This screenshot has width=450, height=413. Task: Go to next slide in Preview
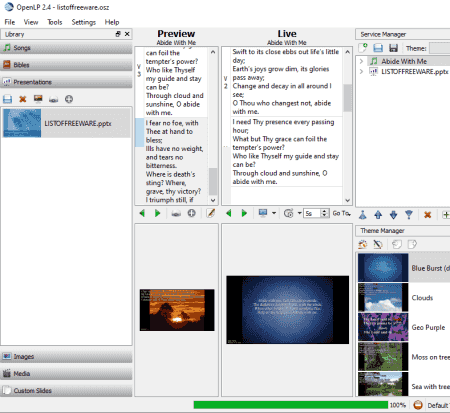pos(157,213)
